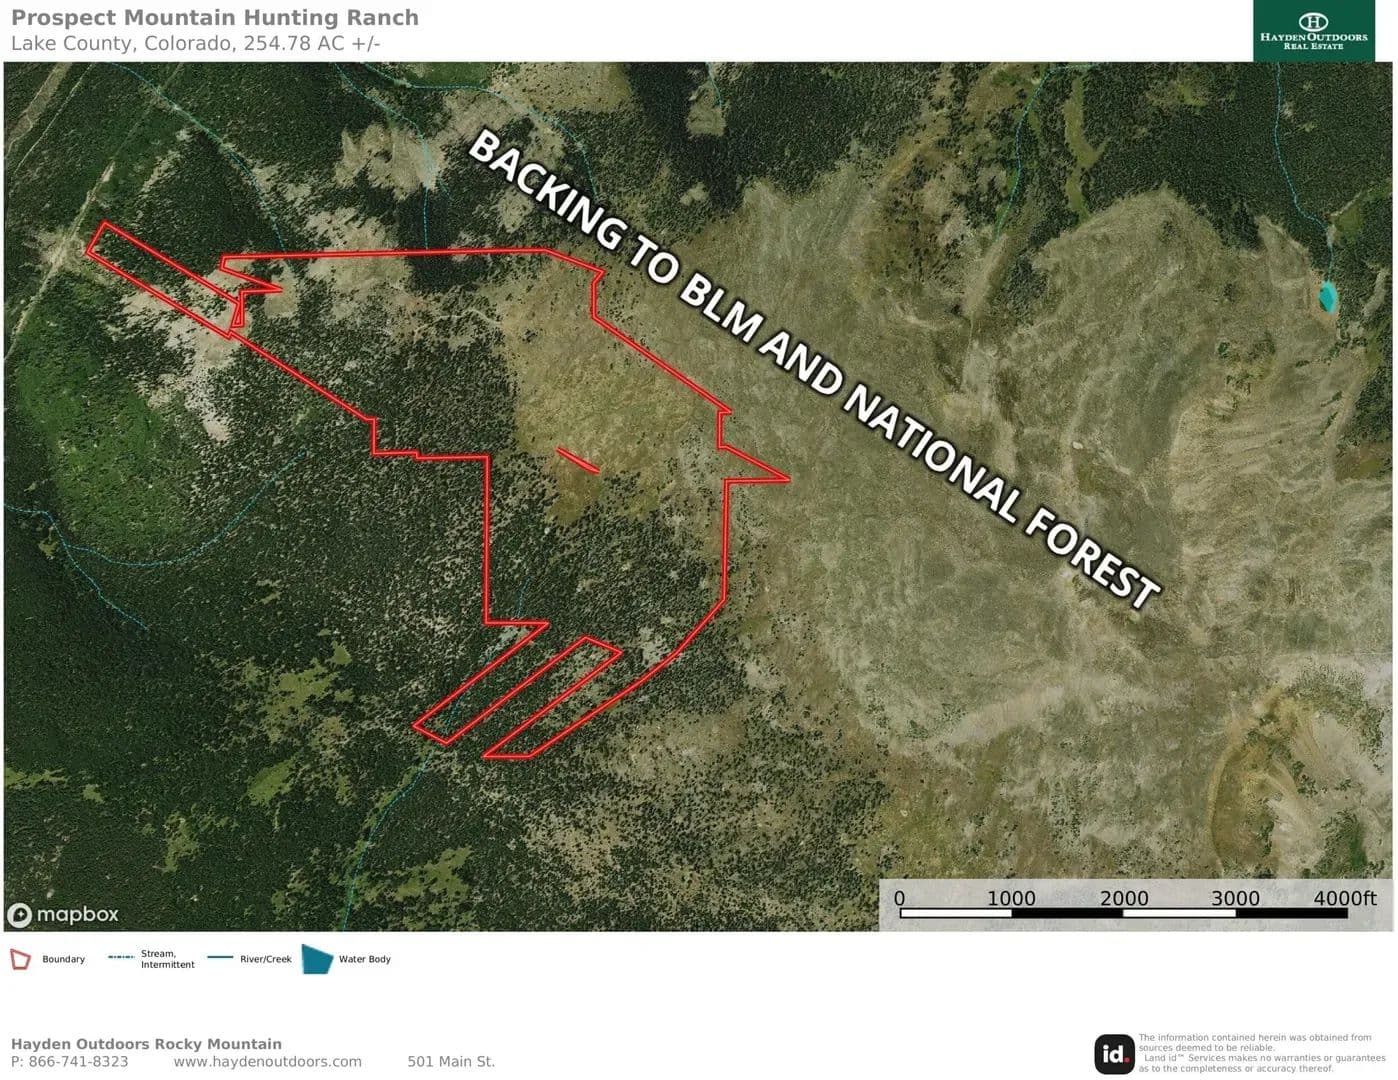
Task: Click the Lake County acreage subtitle
Action: click(195, 43)
